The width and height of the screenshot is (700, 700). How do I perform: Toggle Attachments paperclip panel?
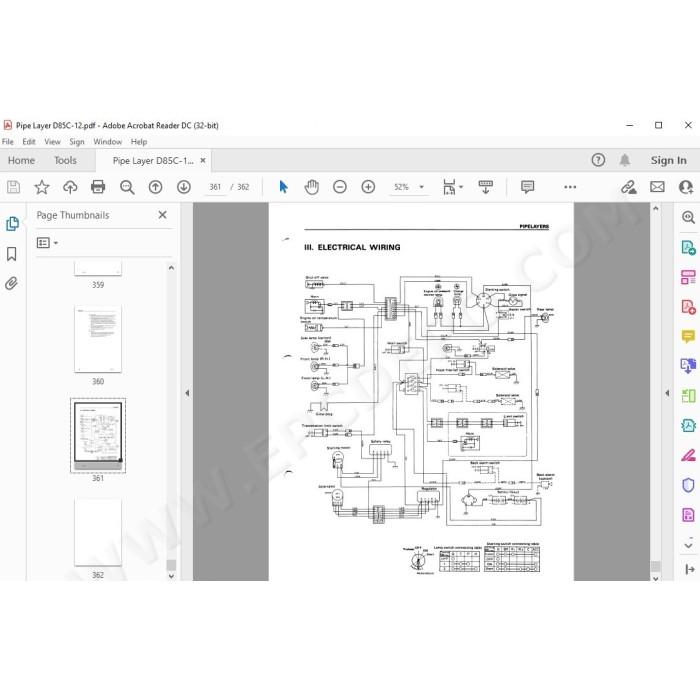[12, 283]
